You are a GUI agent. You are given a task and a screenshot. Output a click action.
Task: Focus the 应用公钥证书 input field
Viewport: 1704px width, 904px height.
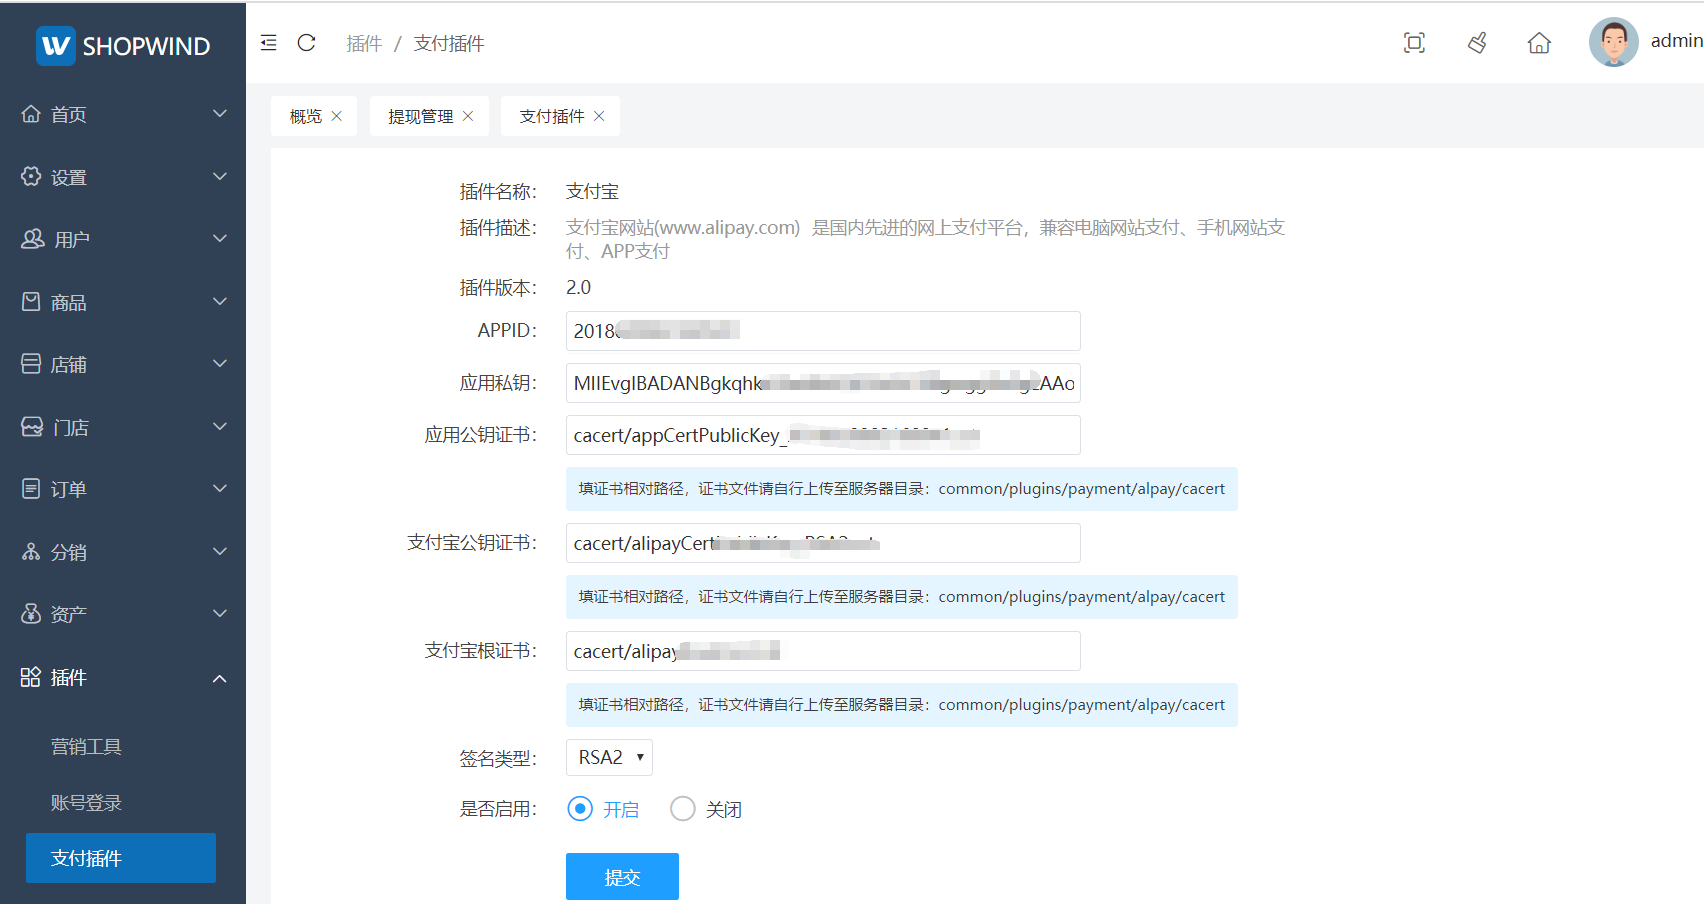823,435
